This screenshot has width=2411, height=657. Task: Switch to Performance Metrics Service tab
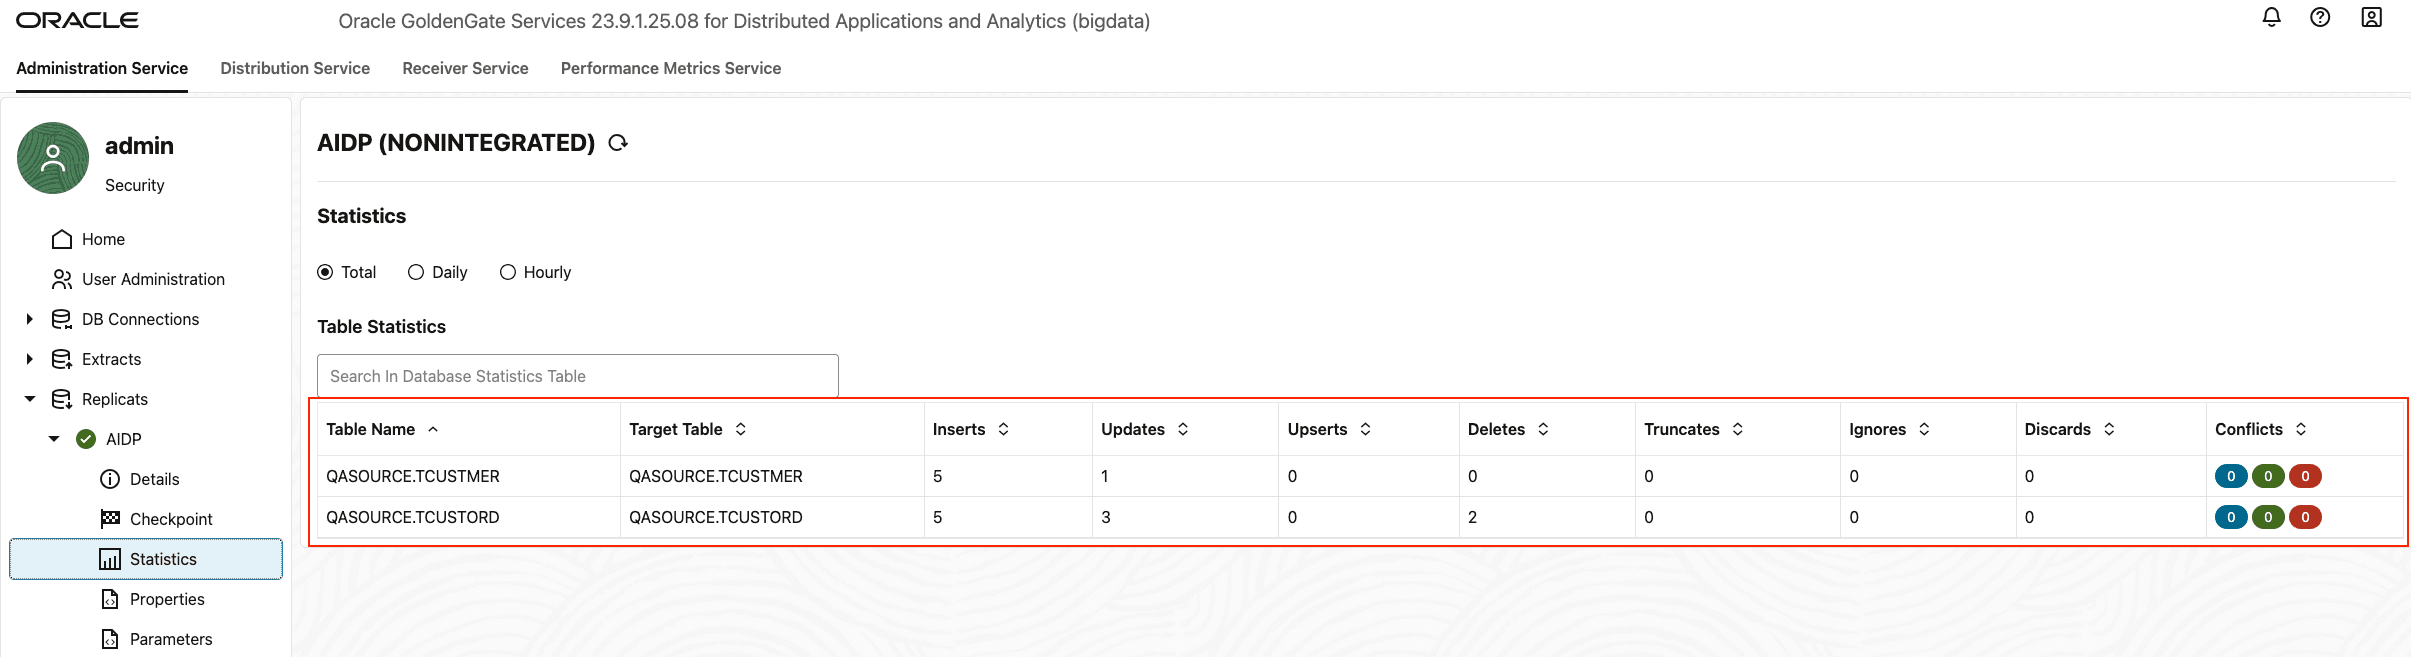(x=671, y=68)
